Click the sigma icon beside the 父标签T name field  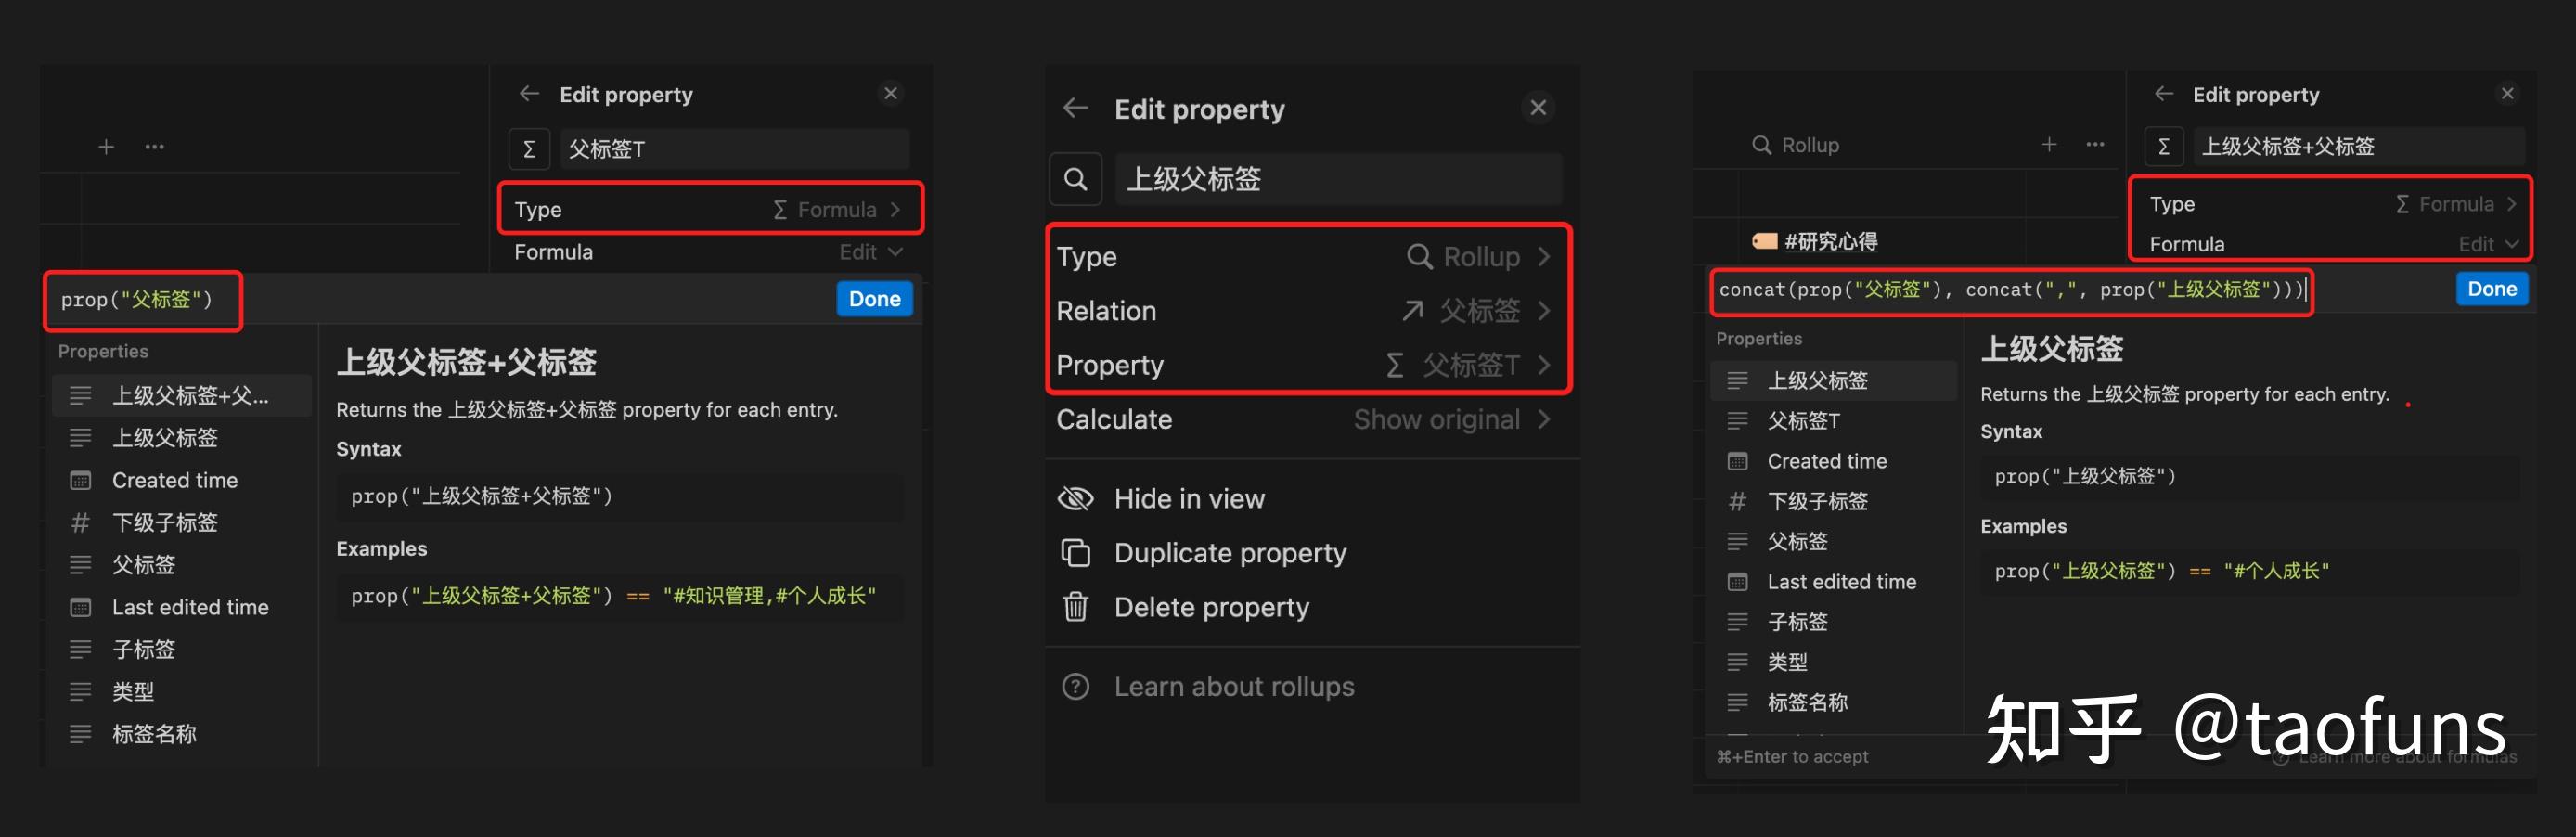529,149
